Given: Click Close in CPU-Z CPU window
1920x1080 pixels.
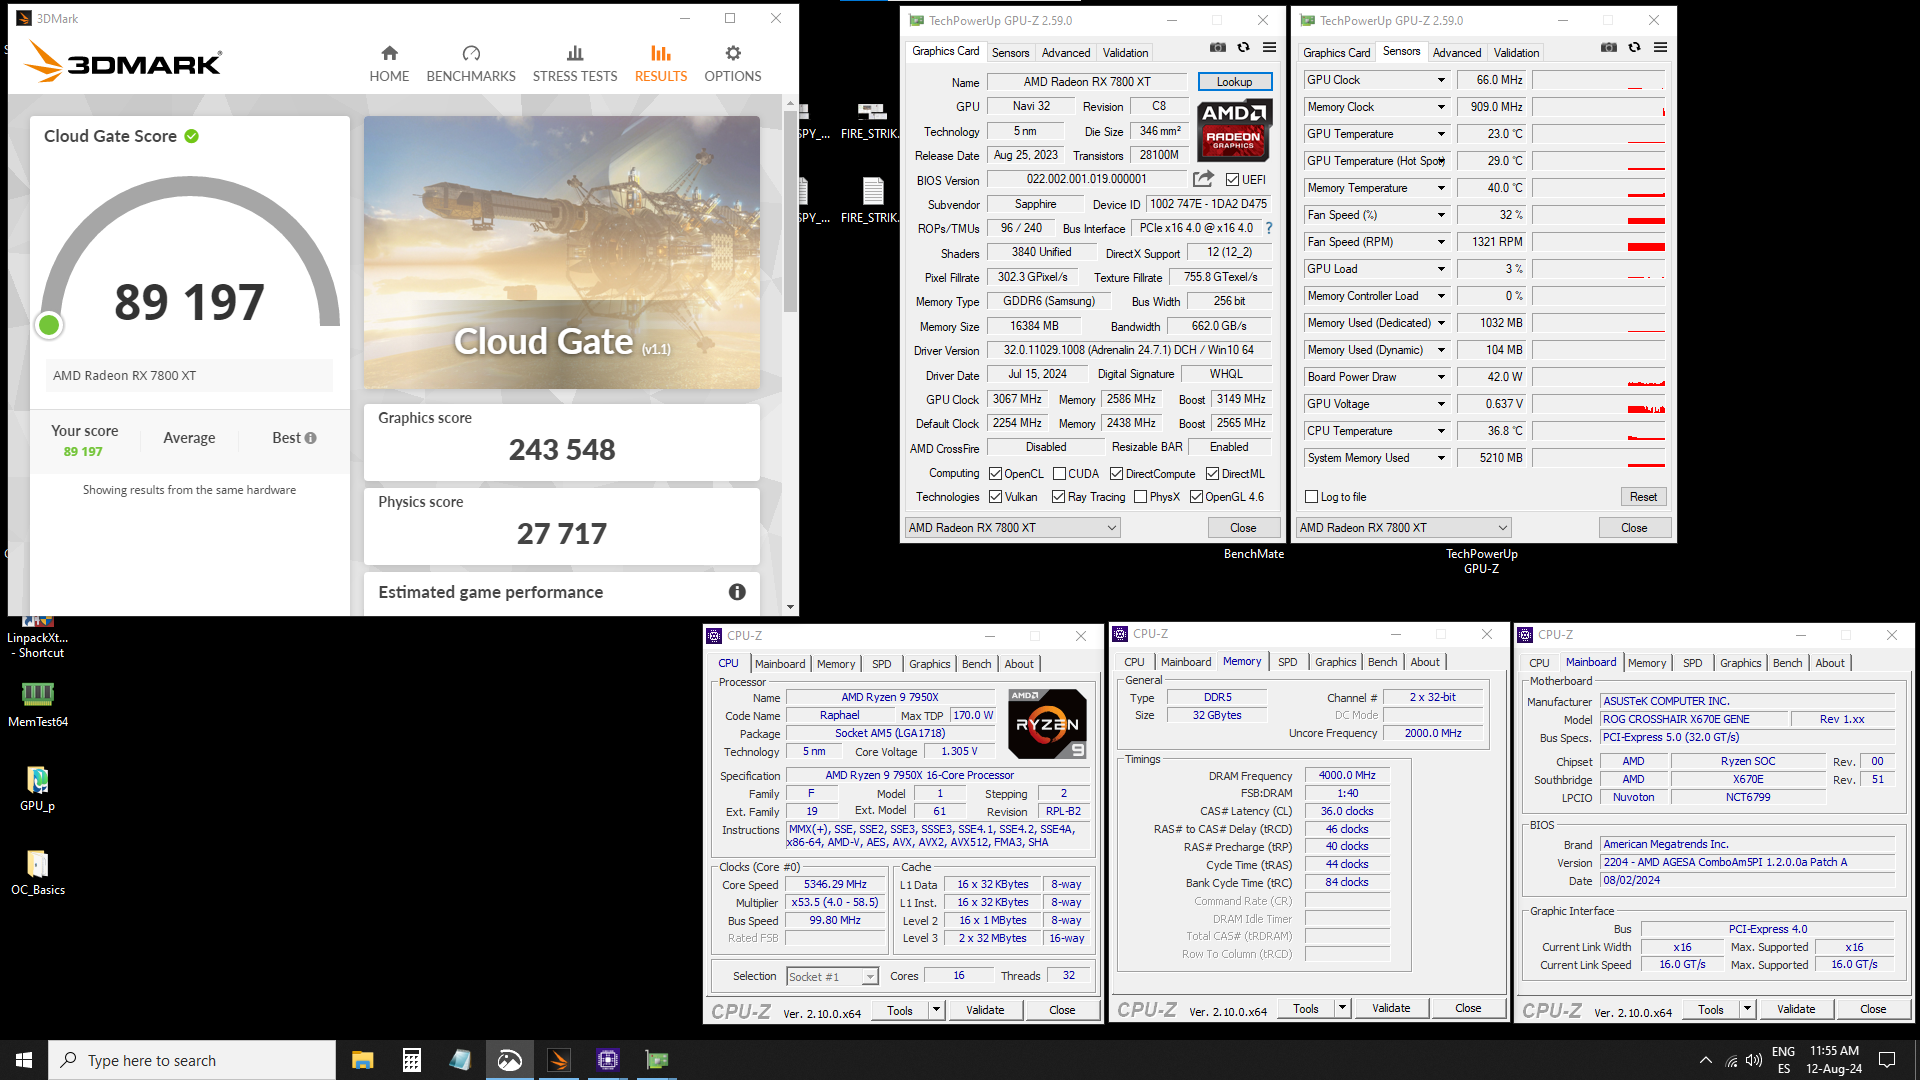Looking at the screenshot, I should (x=1062, y=1010).
